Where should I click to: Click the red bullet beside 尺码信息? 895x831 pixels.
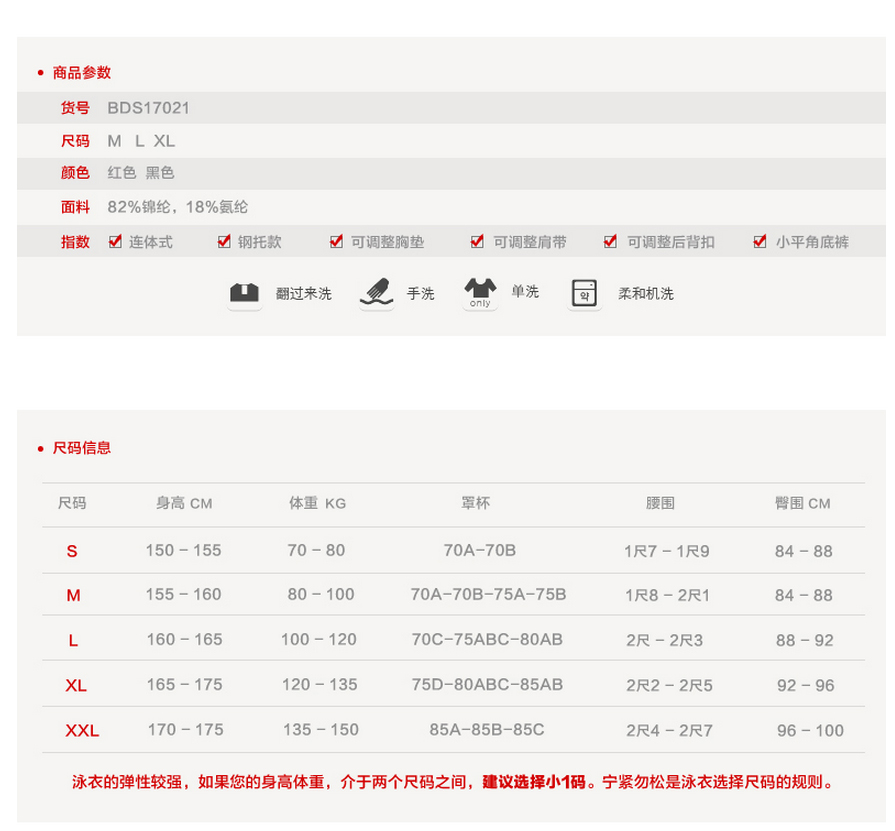(x=40, y=449)
